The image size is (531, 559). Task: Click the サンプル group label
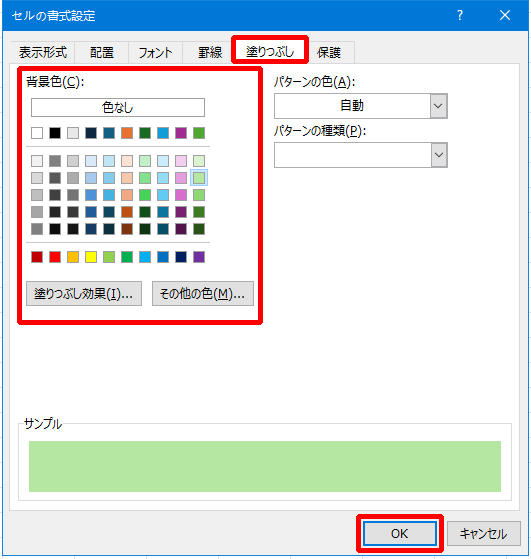pos(43,424)
